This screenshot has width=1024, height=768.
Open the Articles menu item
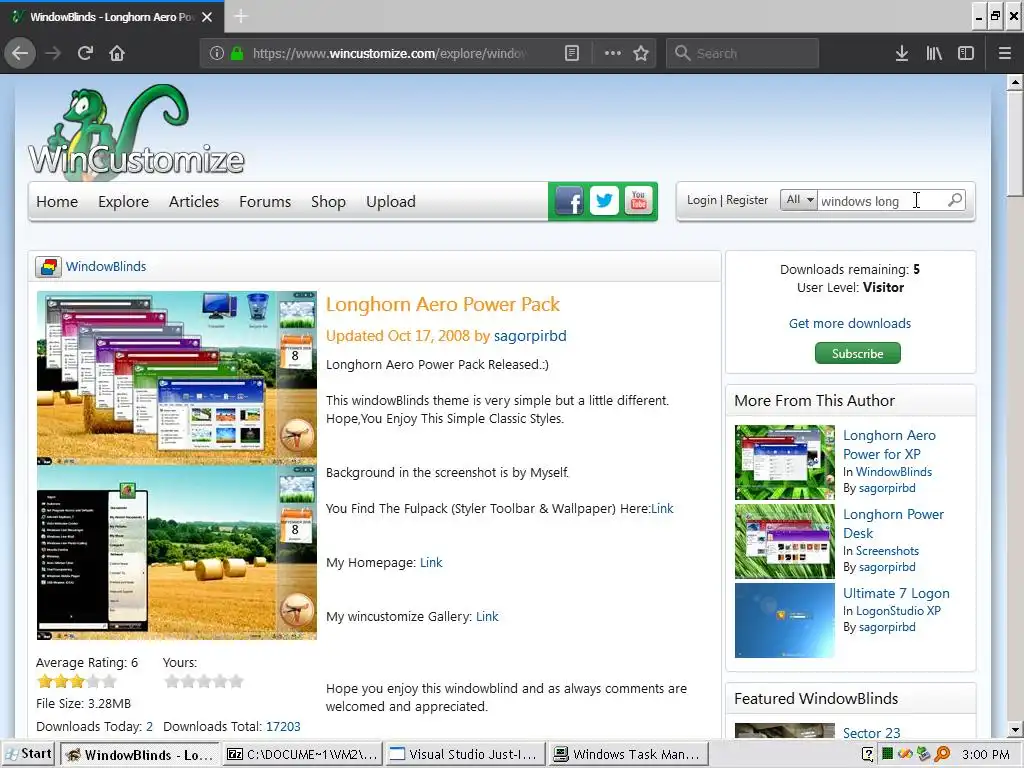(x=194, y=202)
